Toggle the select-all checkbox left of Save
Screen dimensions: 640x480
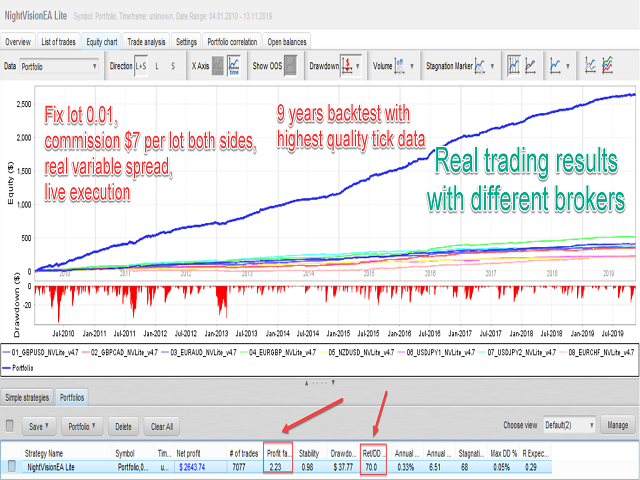(x=10, y=426)
